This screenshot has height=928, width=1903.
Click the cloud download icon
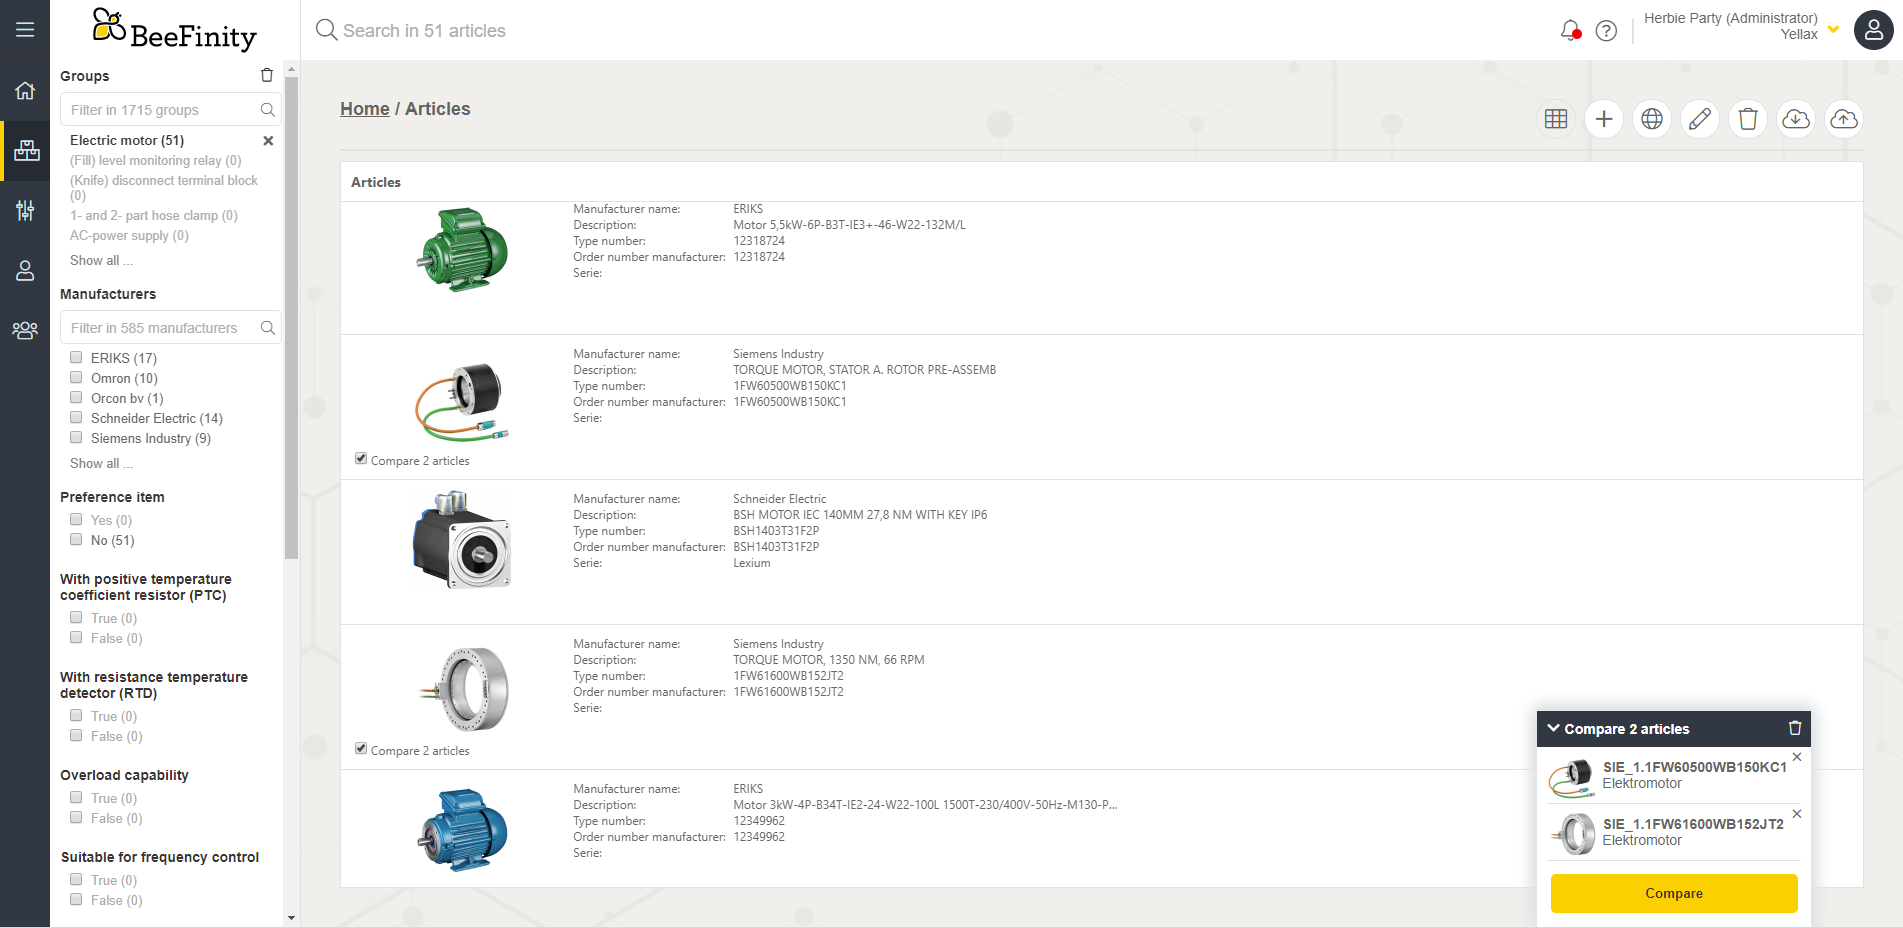[x=1796, y=119]
